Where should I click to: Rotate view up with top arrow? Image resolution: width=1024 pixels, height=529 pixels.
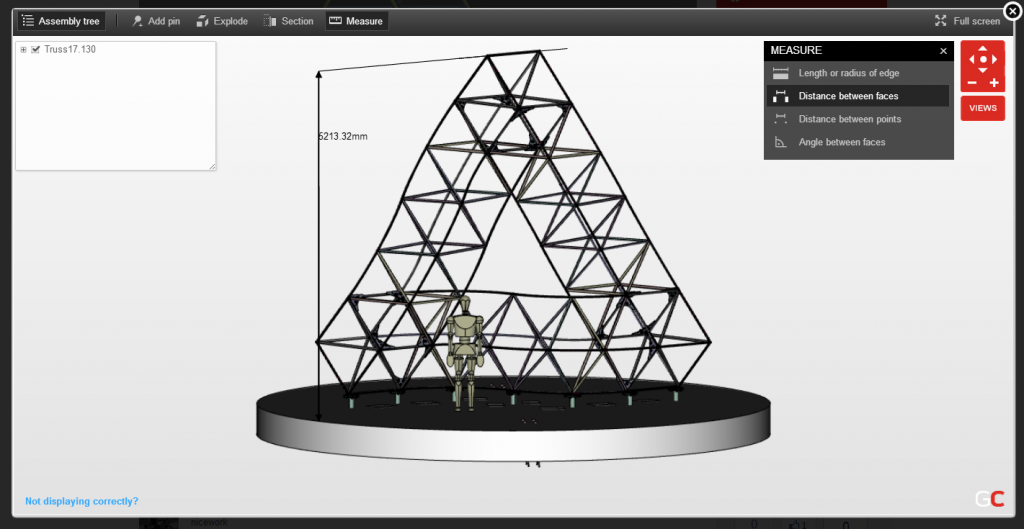[983, 48]
